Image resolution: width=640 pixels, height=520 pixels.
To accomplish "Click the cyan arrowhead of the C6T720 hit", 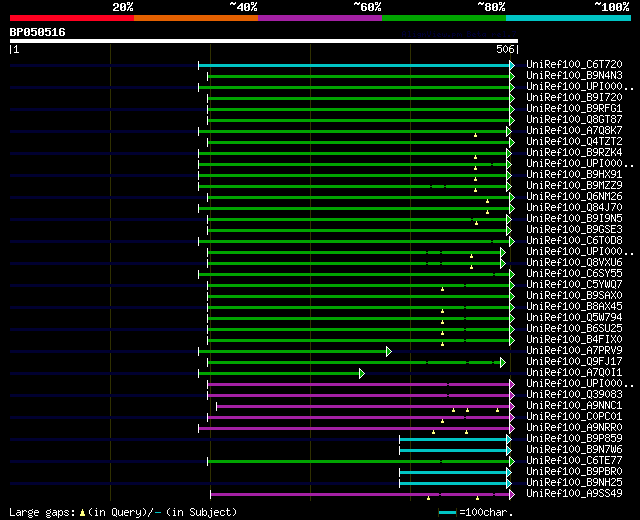I will coord(512,65).
